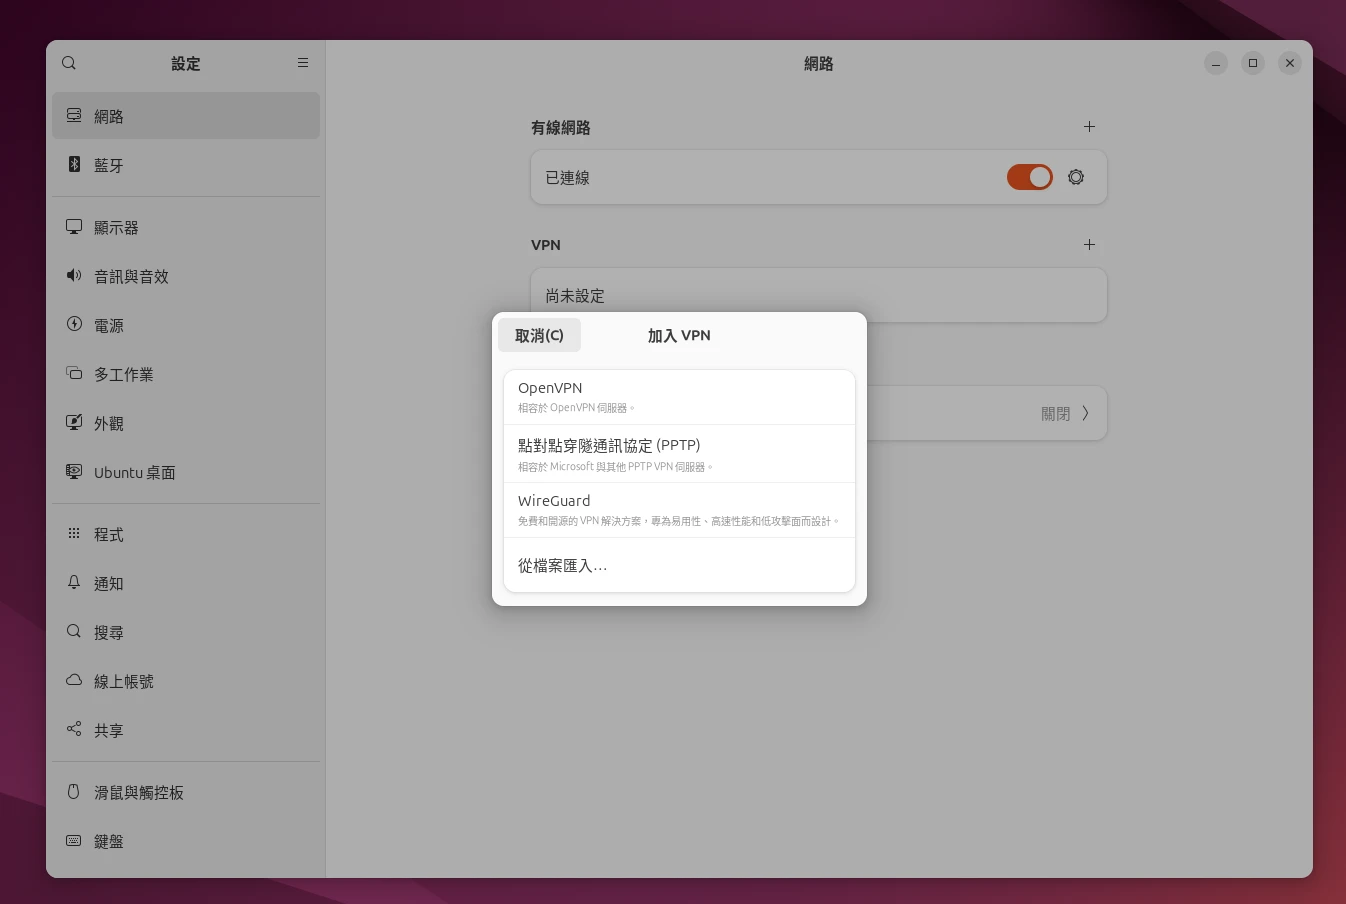Disable the wired network connection toggle
Image resolution: width=1346 pixels, height=904 pixels.
pos(1030,176)
